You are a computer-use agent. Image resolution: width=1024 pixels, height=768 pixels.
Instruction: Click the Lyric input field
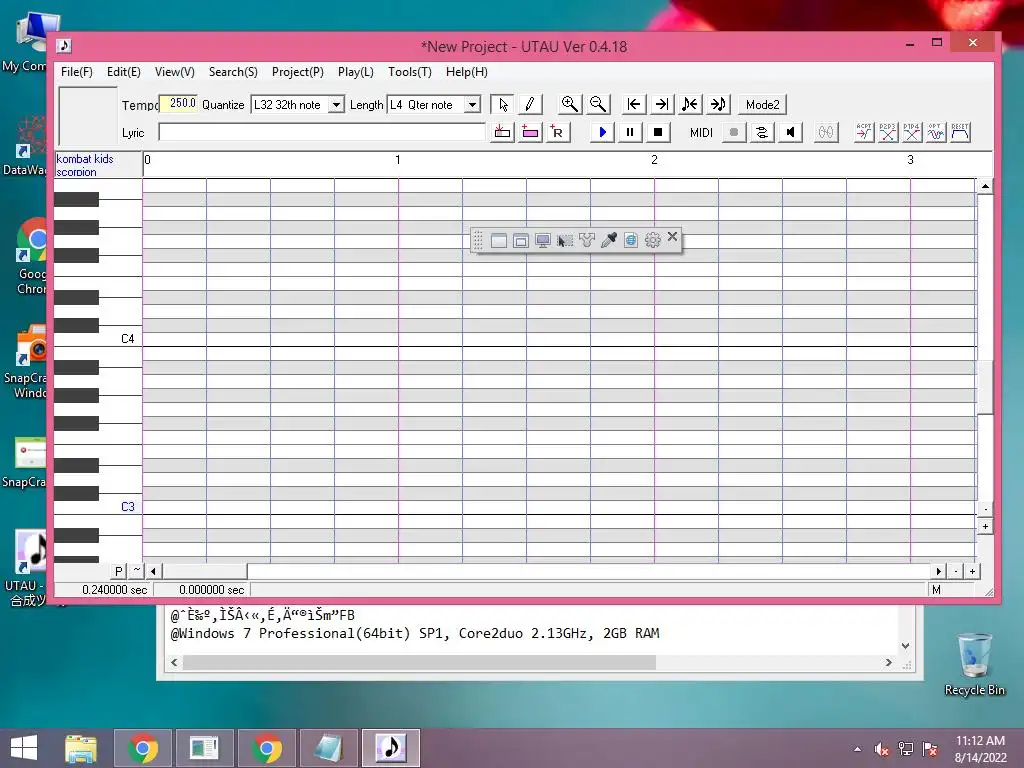click(x=322, y=133)
